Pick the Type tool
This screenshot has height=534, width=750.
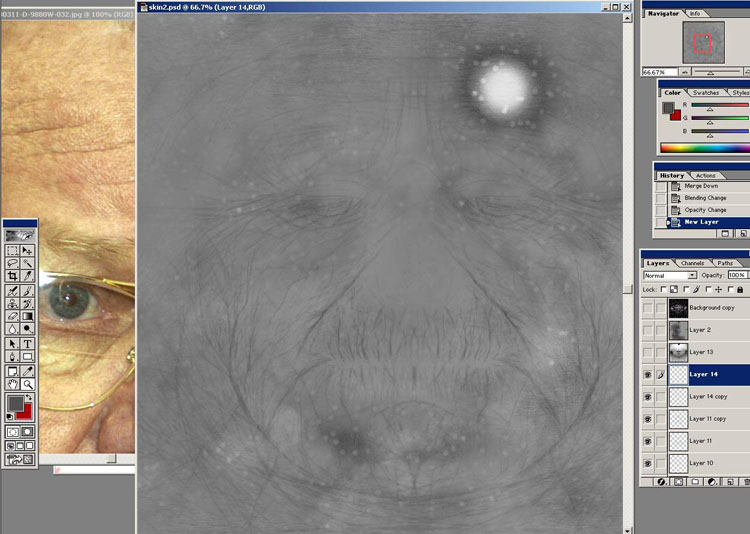(27, 343)
